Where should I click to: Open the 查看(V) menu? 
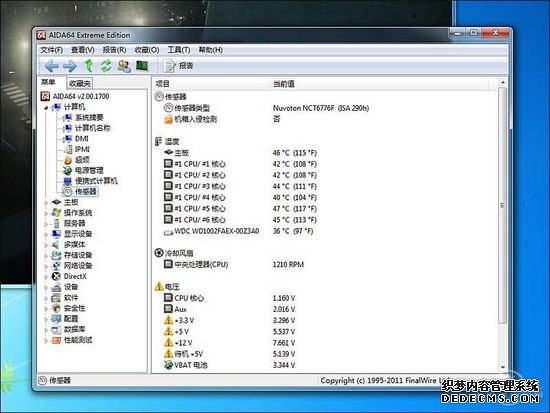coord(83,50)
